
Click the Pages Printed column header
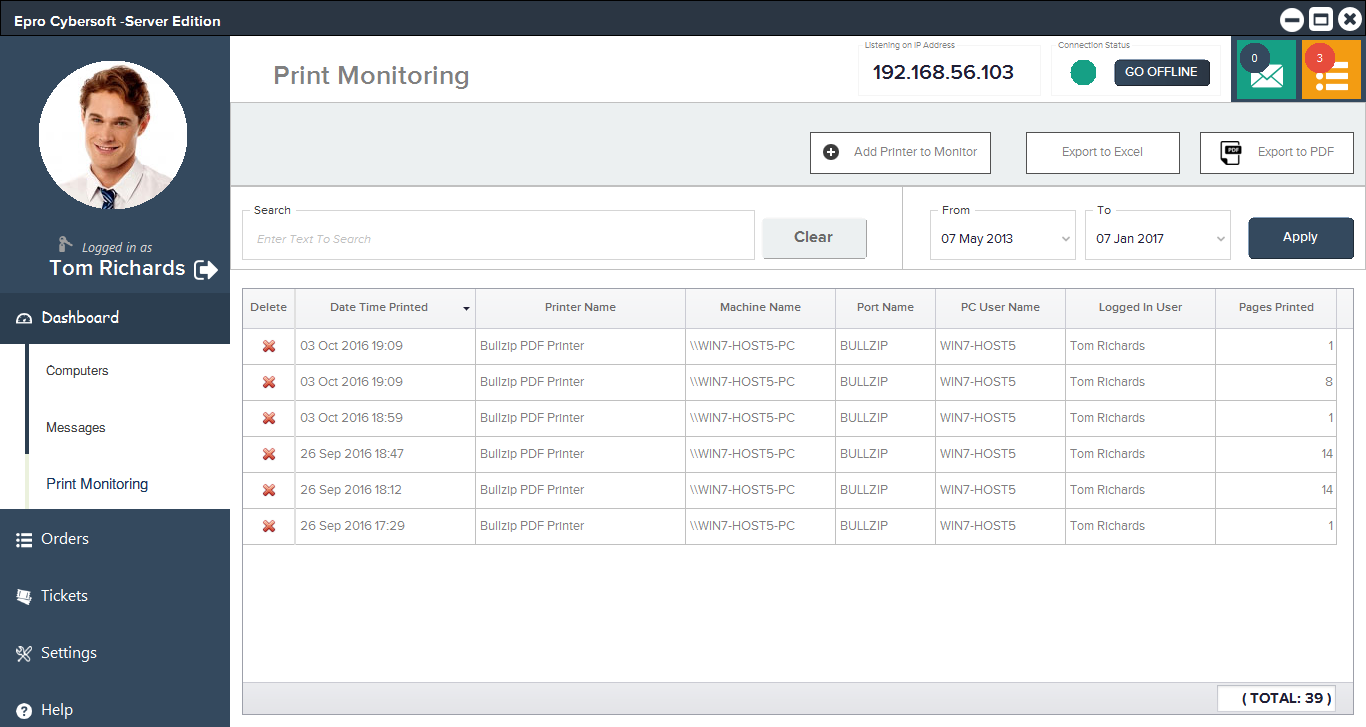[1276, 308]
